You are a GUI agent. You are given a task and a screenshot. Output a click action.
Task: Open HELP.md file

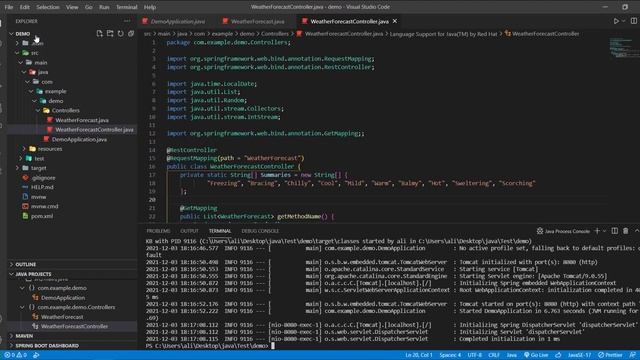42,187
